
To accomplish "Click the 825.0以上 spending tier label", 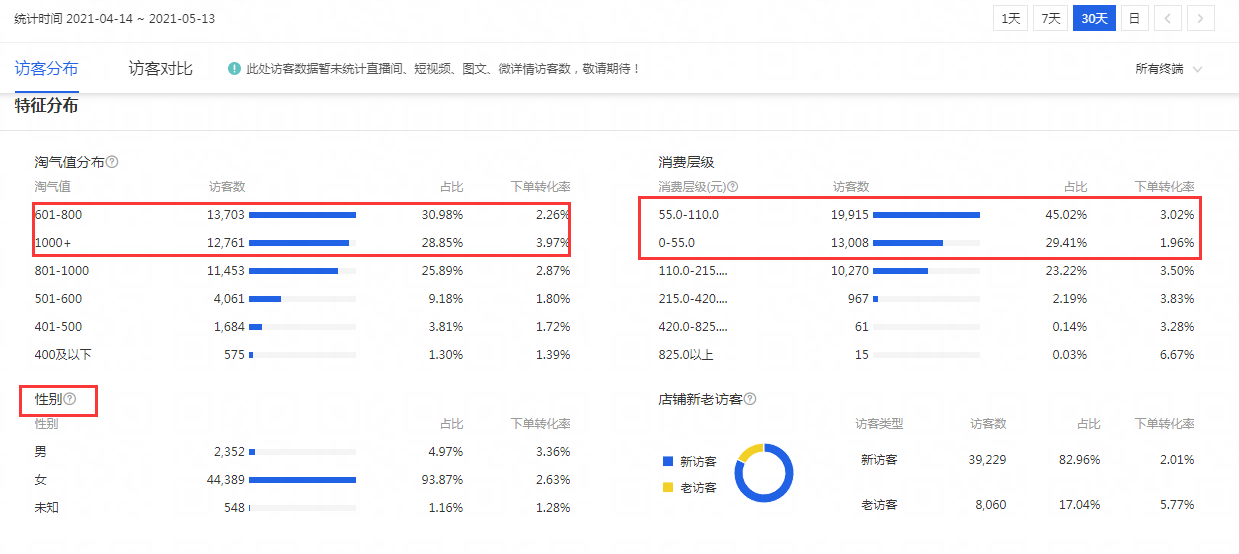I will pos(686,355).
